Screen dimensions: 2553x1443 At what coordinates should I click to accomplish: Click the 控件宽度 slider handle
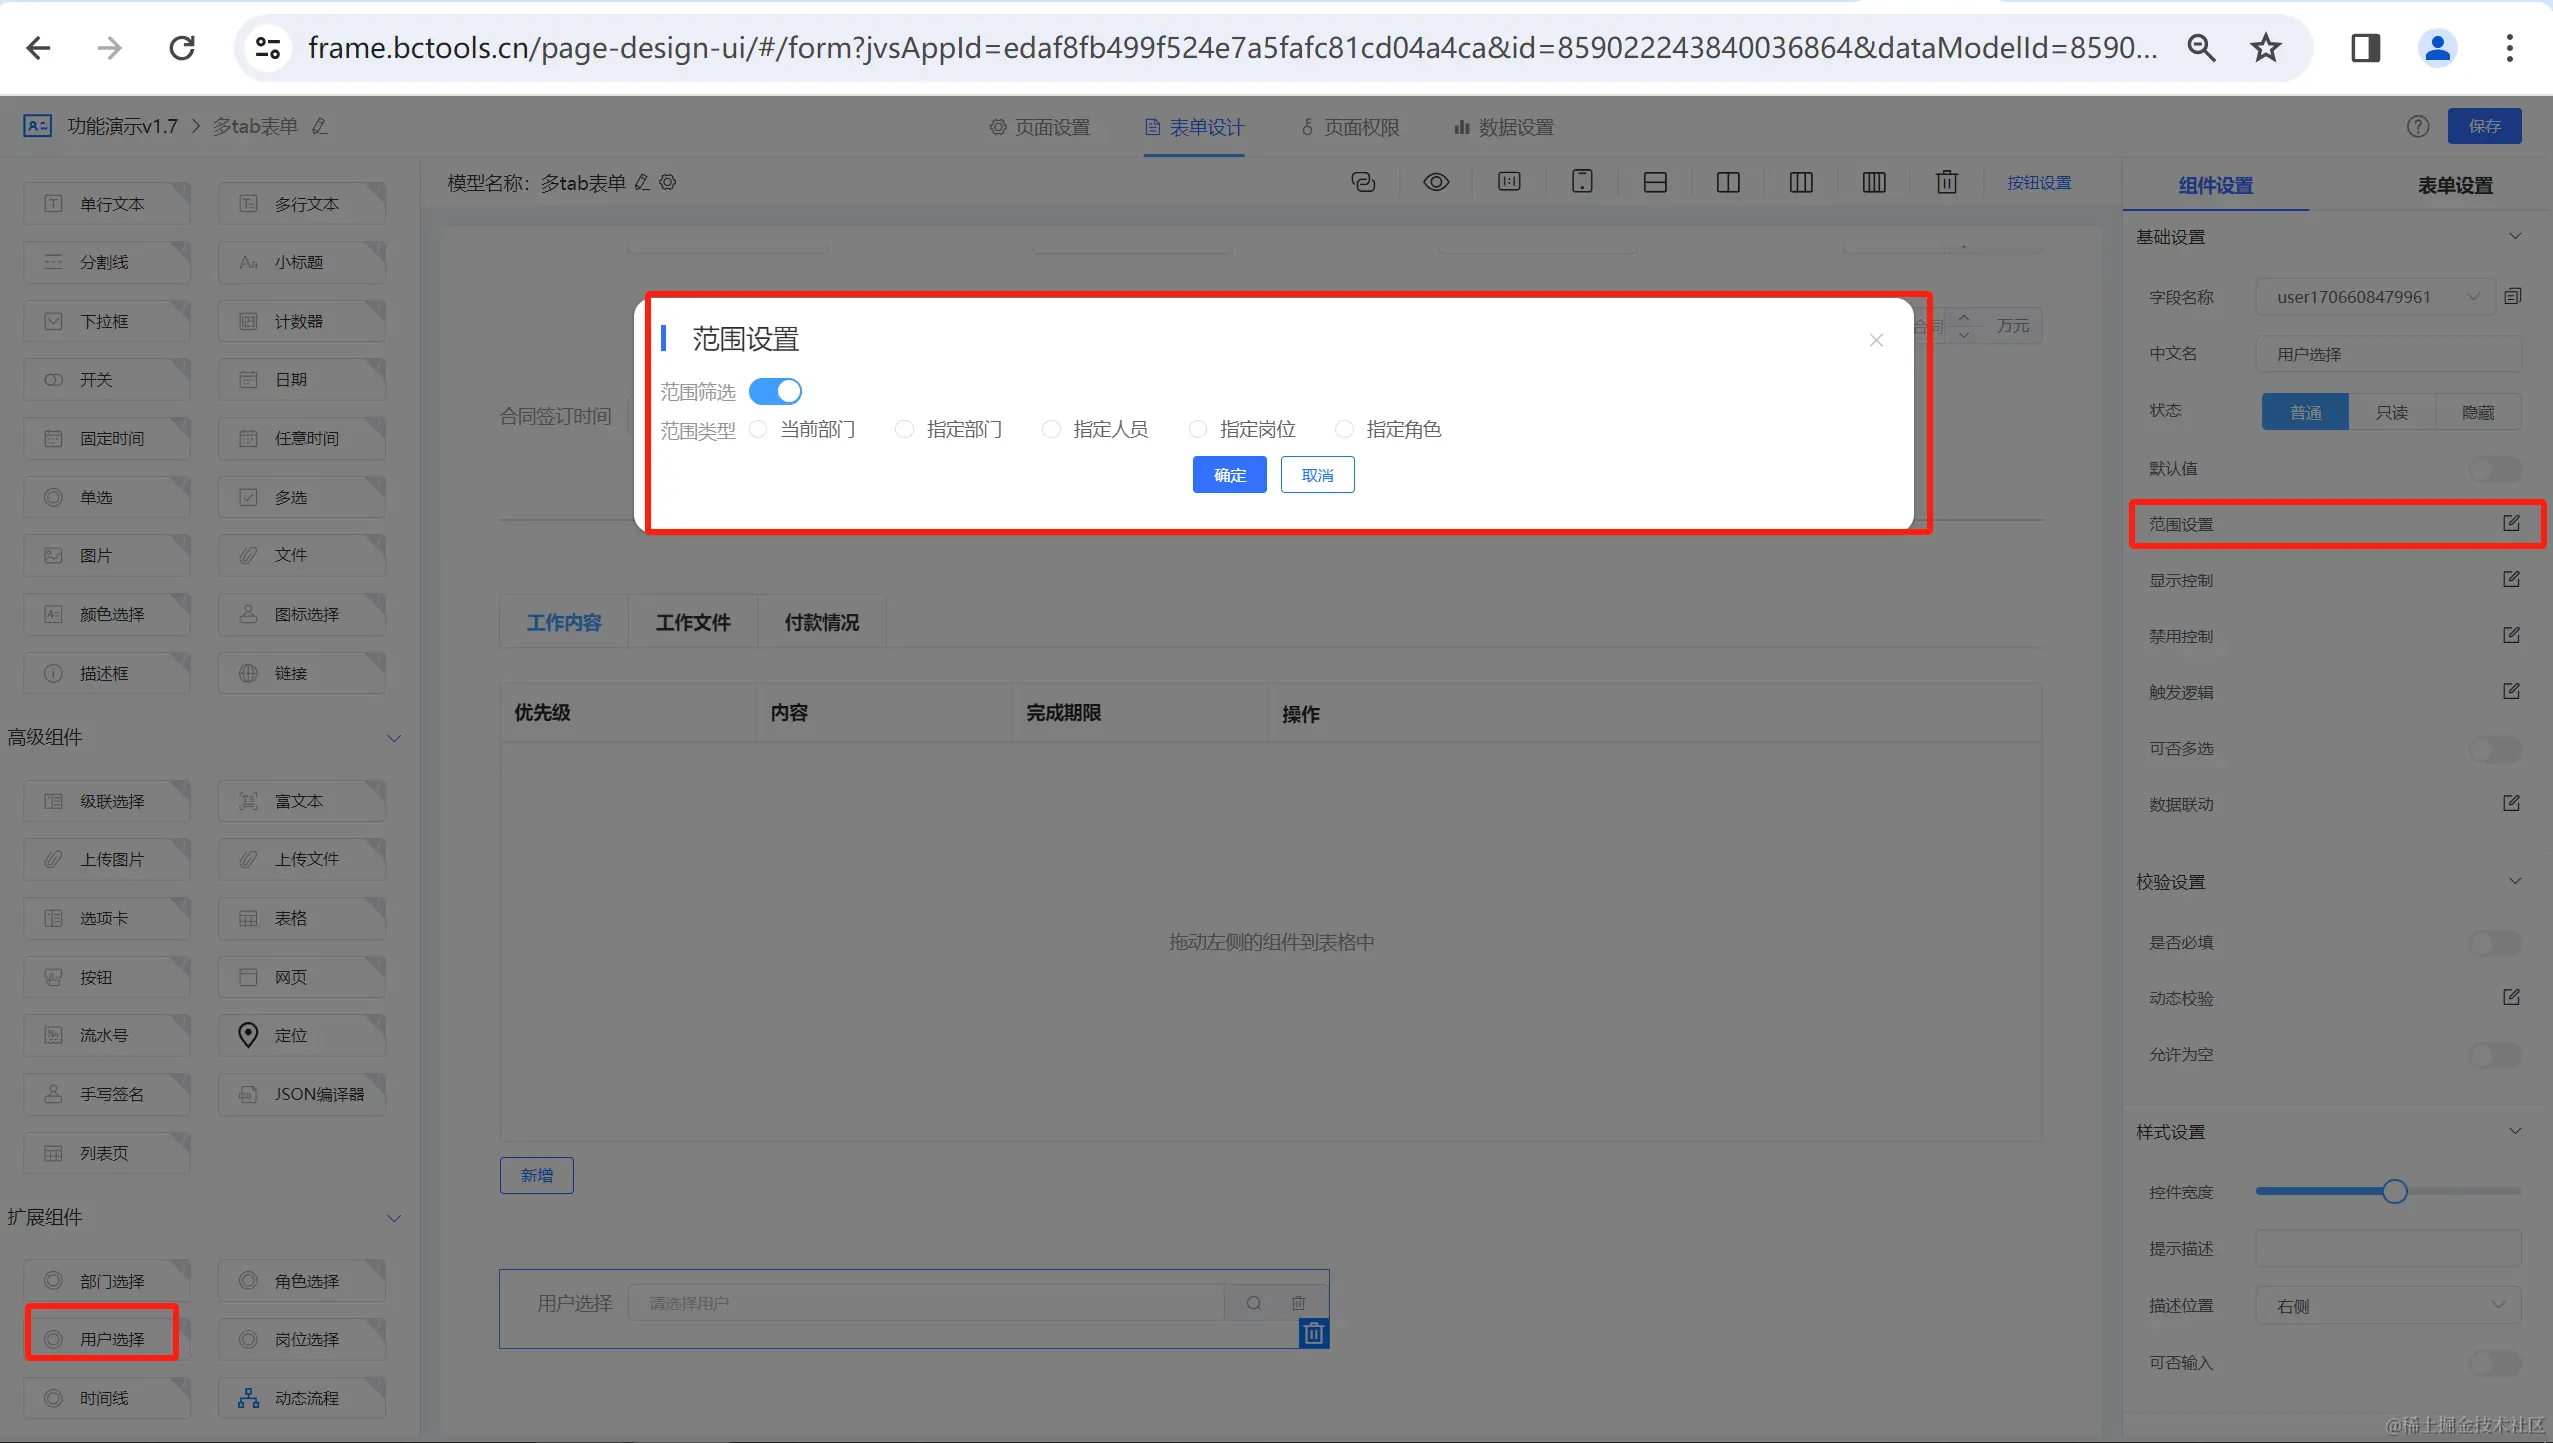(x=2394, y=1191)
